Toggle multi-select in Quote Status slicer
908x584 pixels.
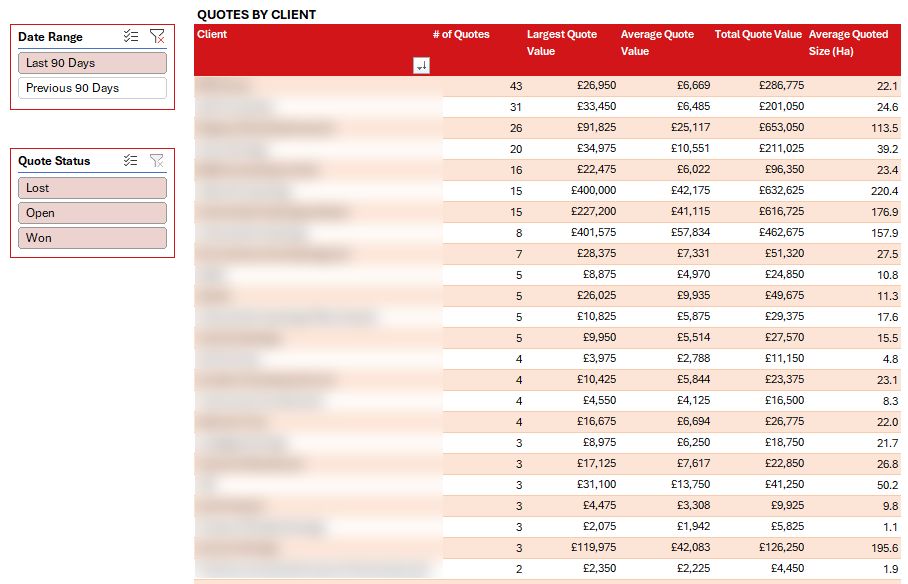coord(131,160)
